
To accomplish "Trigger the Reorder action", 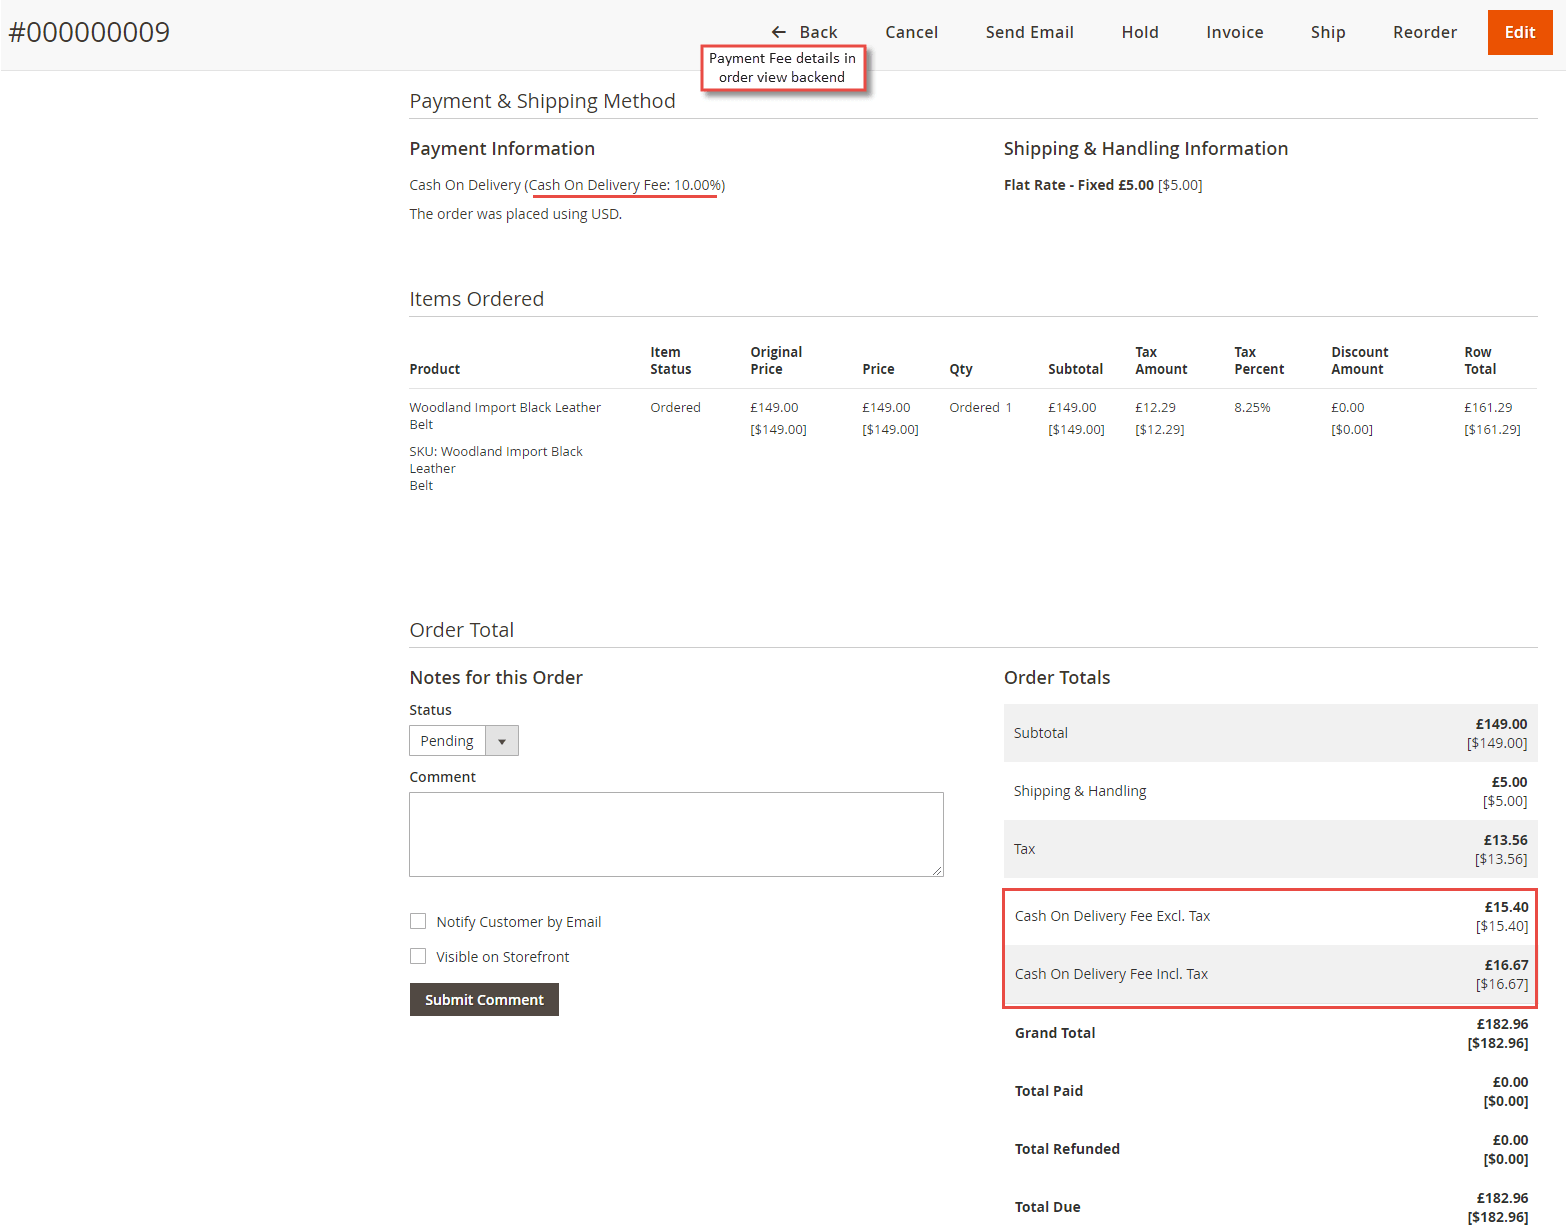I will point(1424,31).
